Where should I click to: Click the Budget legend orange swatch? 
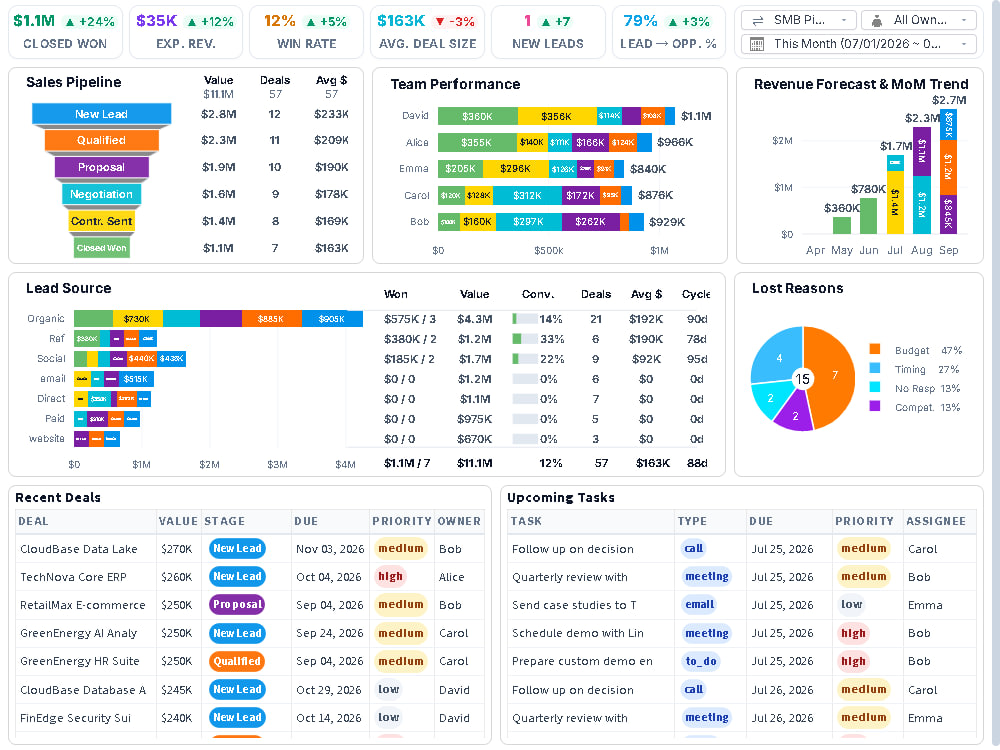click(x=874, y=349)
